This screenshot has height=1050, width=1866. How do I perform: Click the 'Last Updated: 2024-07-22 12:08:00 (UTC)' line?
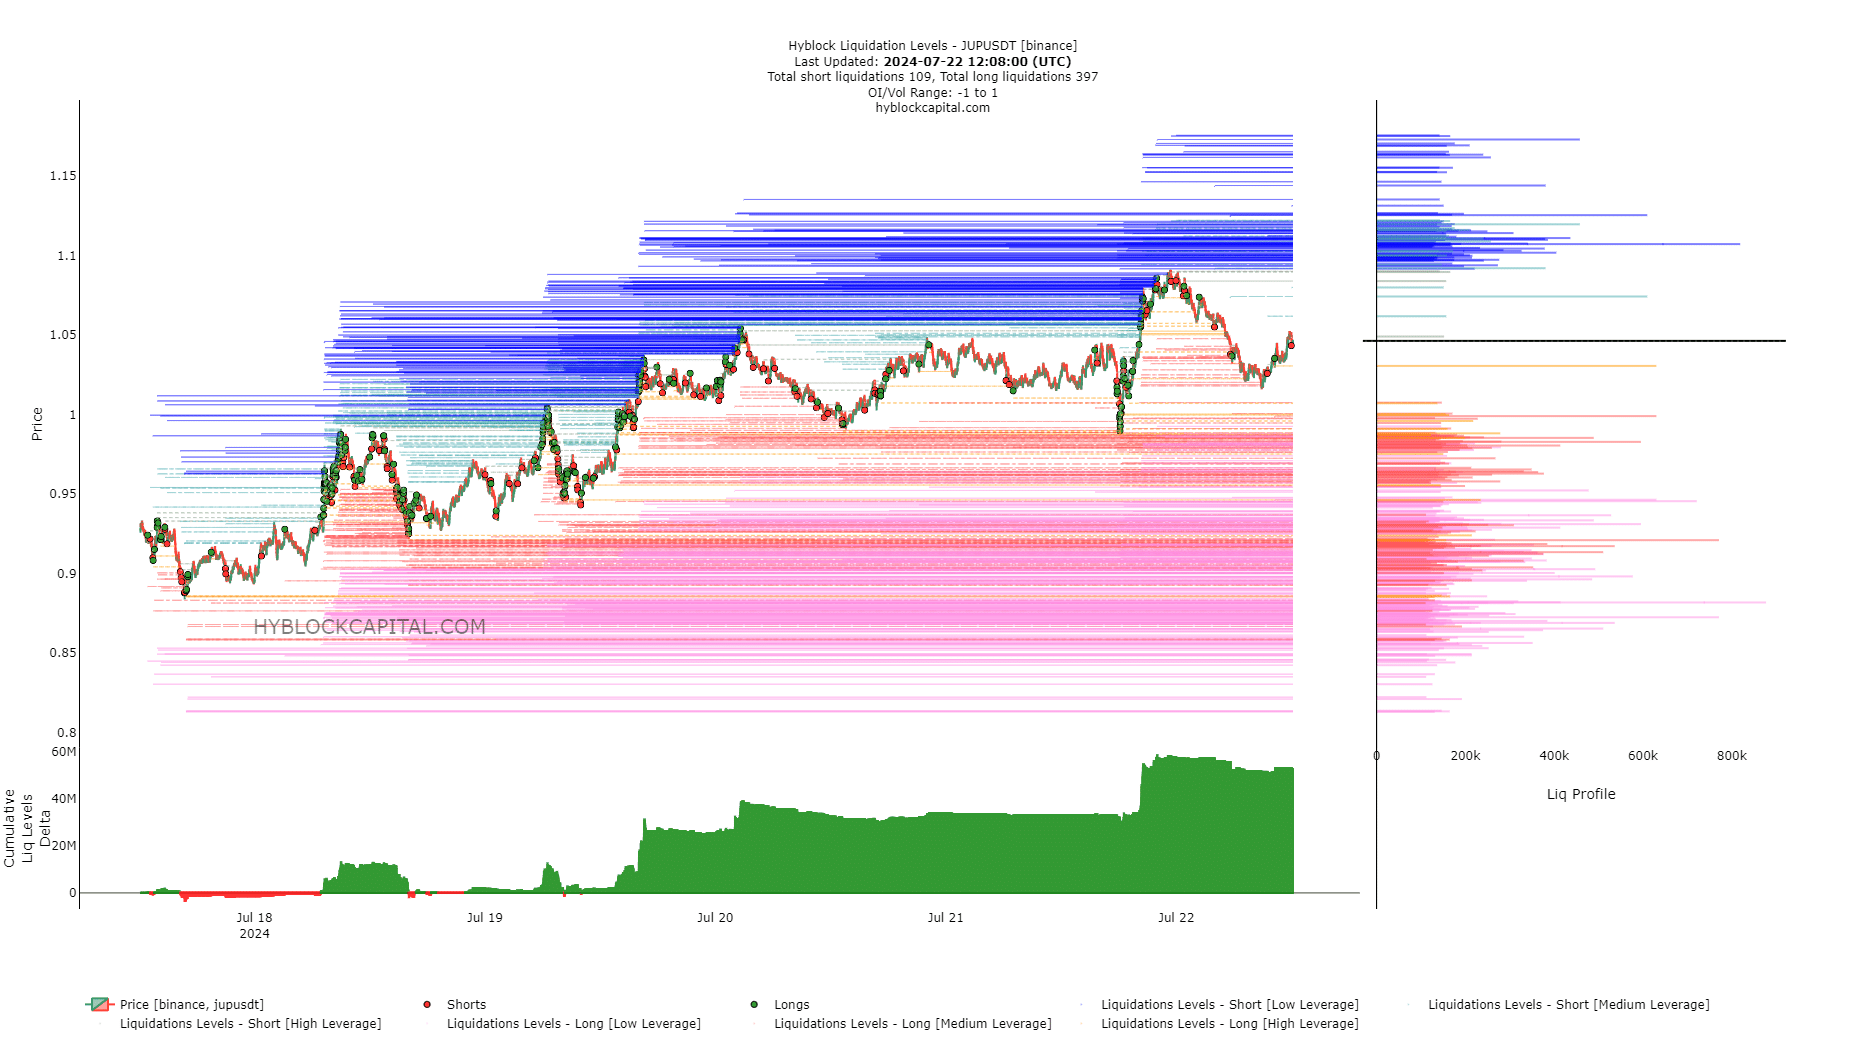932,61
